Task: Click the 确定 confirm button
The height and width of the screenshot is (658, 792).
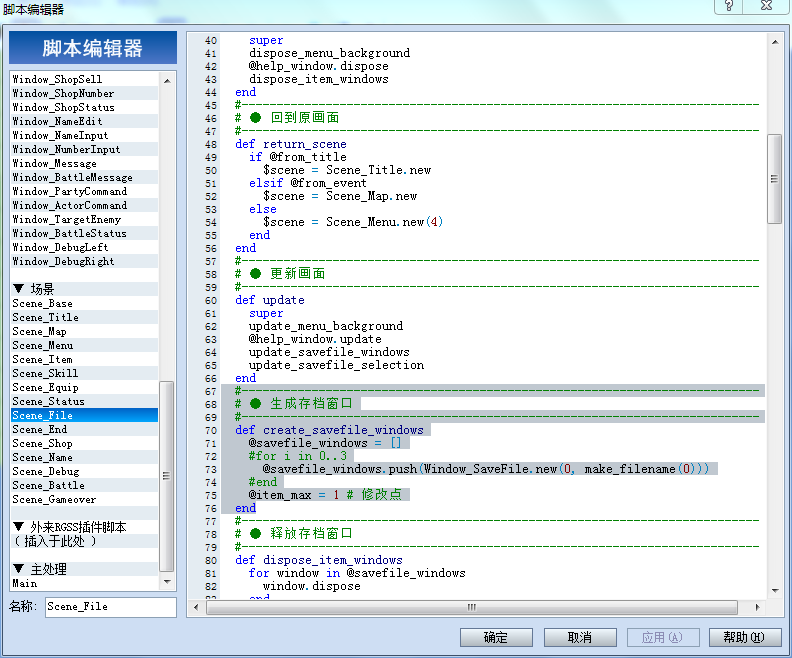Action: [496, 637]
